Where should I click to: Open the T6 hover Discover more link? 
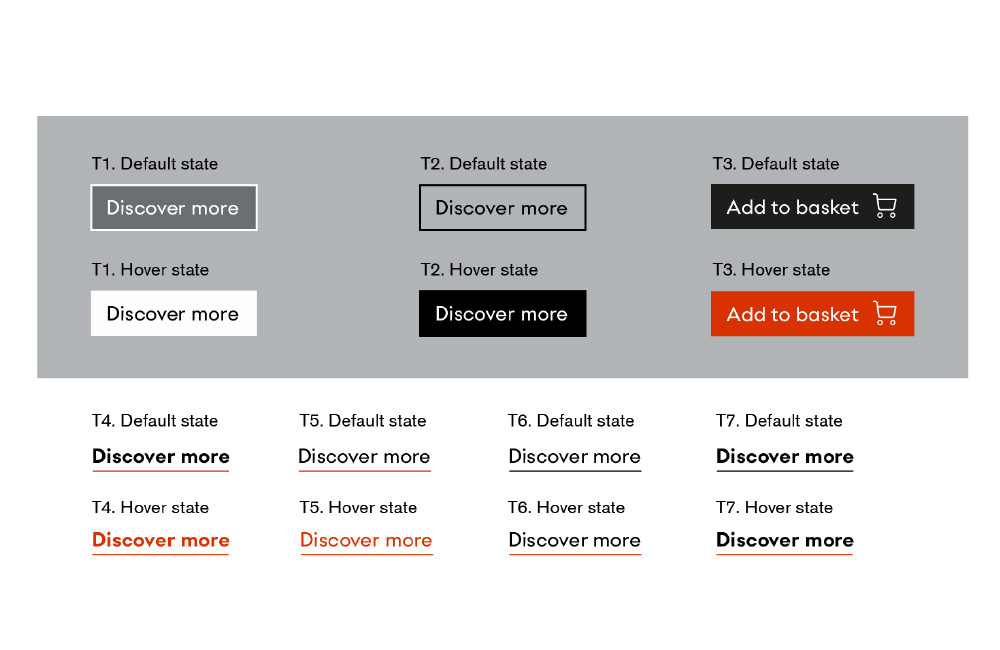click(575, 541)
